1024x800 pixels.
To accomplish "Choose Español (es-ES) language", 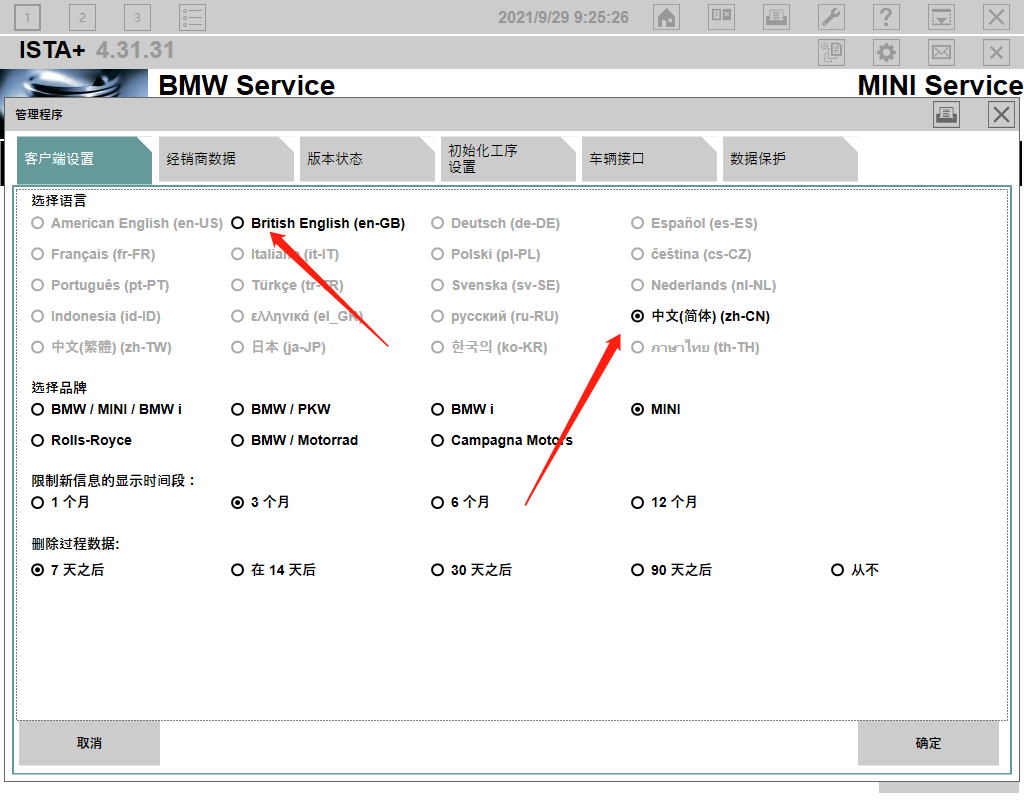I will [694, 223].
